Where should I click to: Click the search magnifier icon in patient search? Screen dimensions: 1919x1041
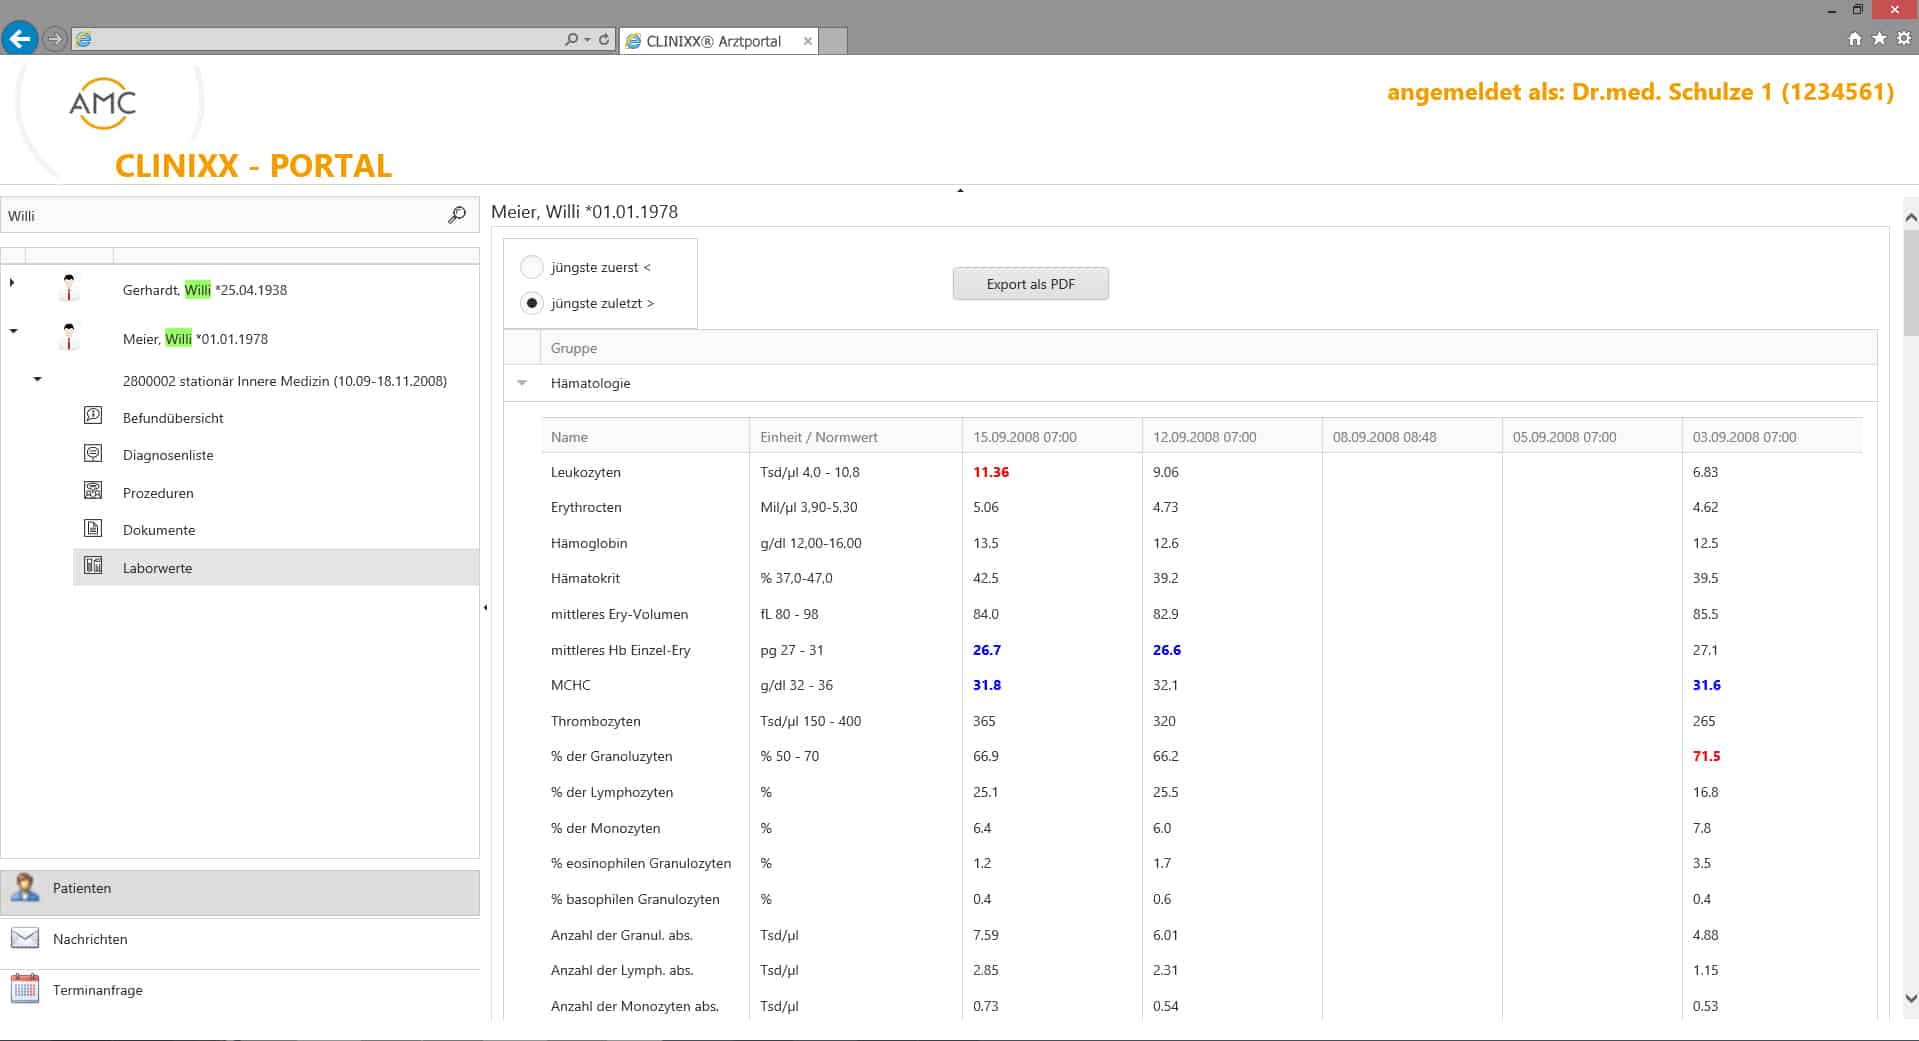pyautogui.click(x=457, y=215)
